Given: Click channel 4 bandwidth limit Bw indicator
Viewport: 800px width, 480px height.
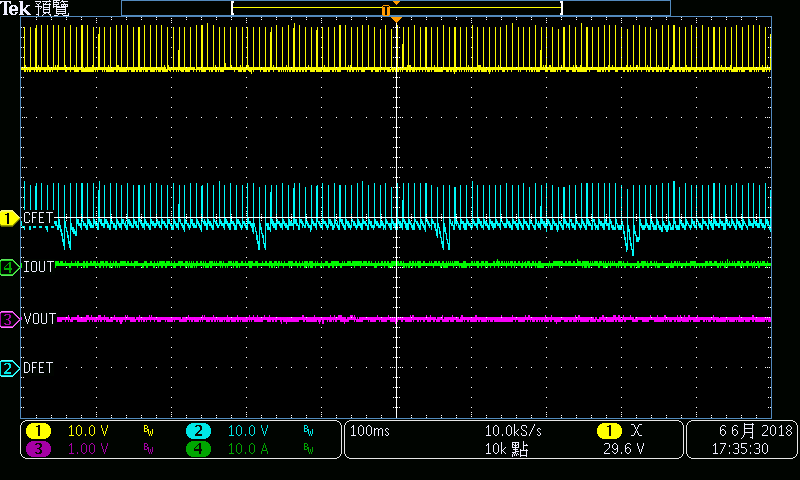Looking at the screenshot, I should [x=308, y=449].
